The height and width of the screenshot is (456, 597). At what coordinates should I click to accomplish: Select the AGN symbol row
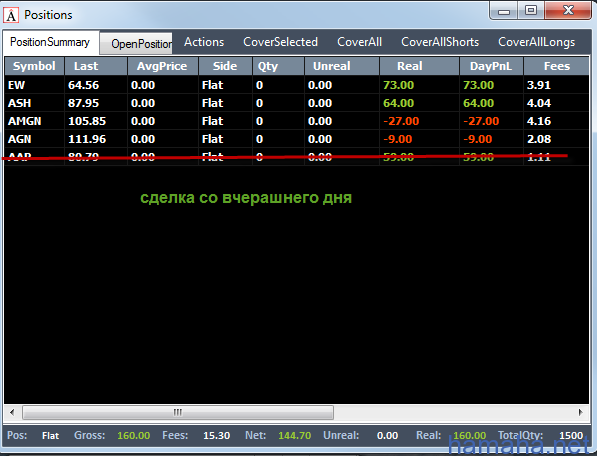[297, 139]
